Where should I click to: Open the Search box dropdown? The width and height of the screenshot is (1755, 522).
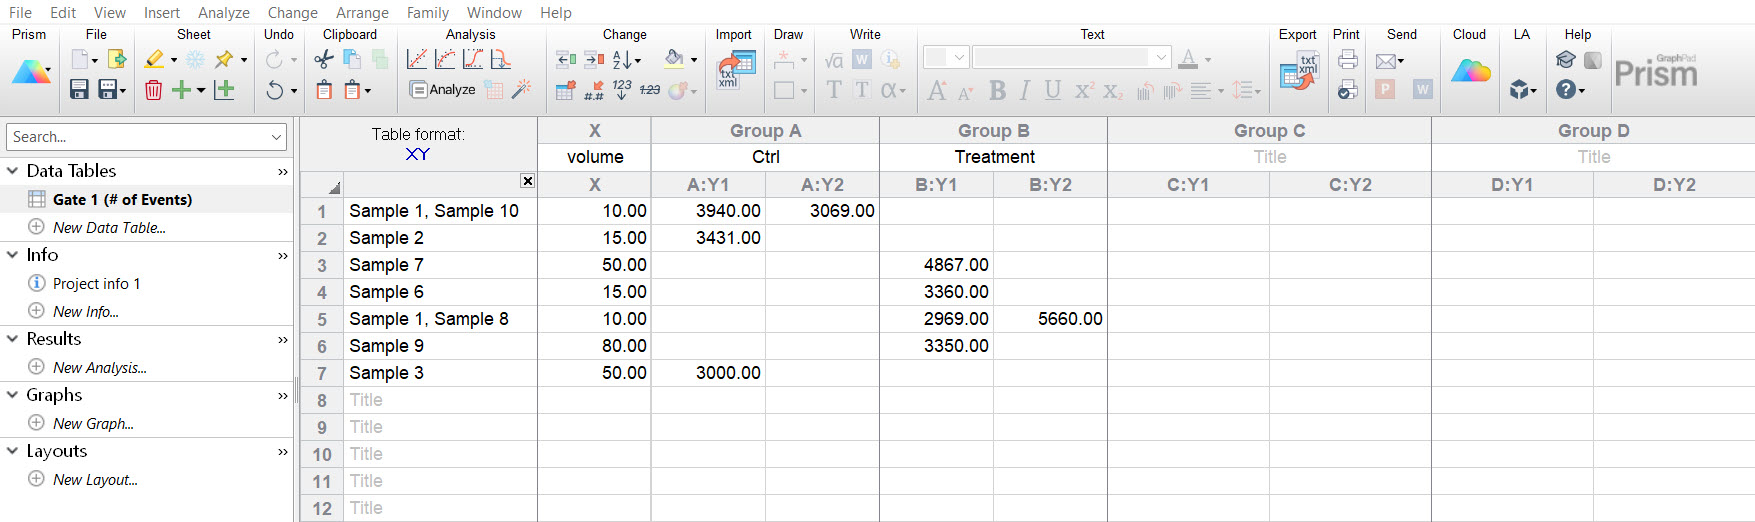pyautogui.click(x=276, y=137)
